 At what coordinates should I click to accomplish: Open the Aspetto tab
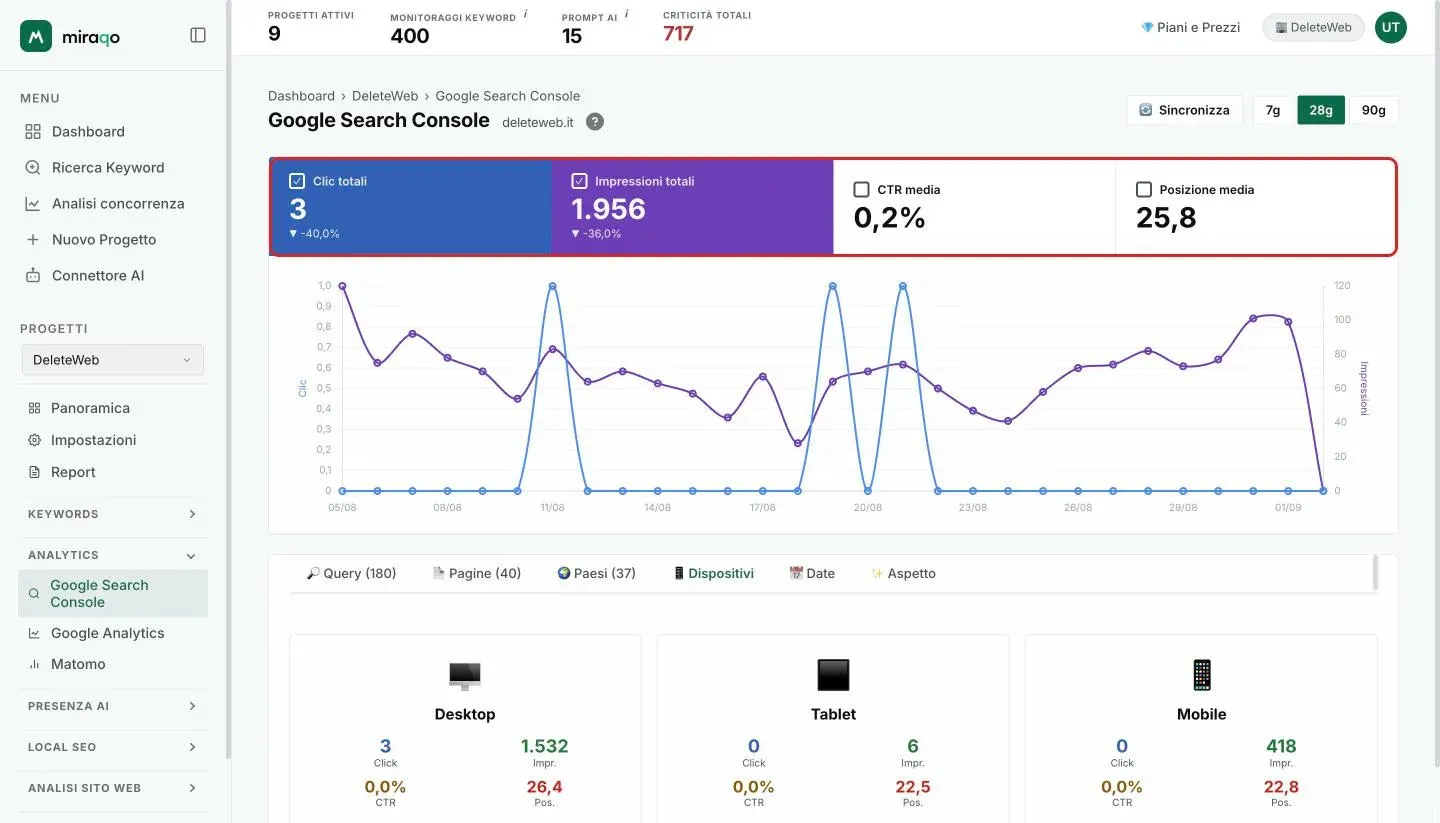pyautogui.click(x=903, y=573)
